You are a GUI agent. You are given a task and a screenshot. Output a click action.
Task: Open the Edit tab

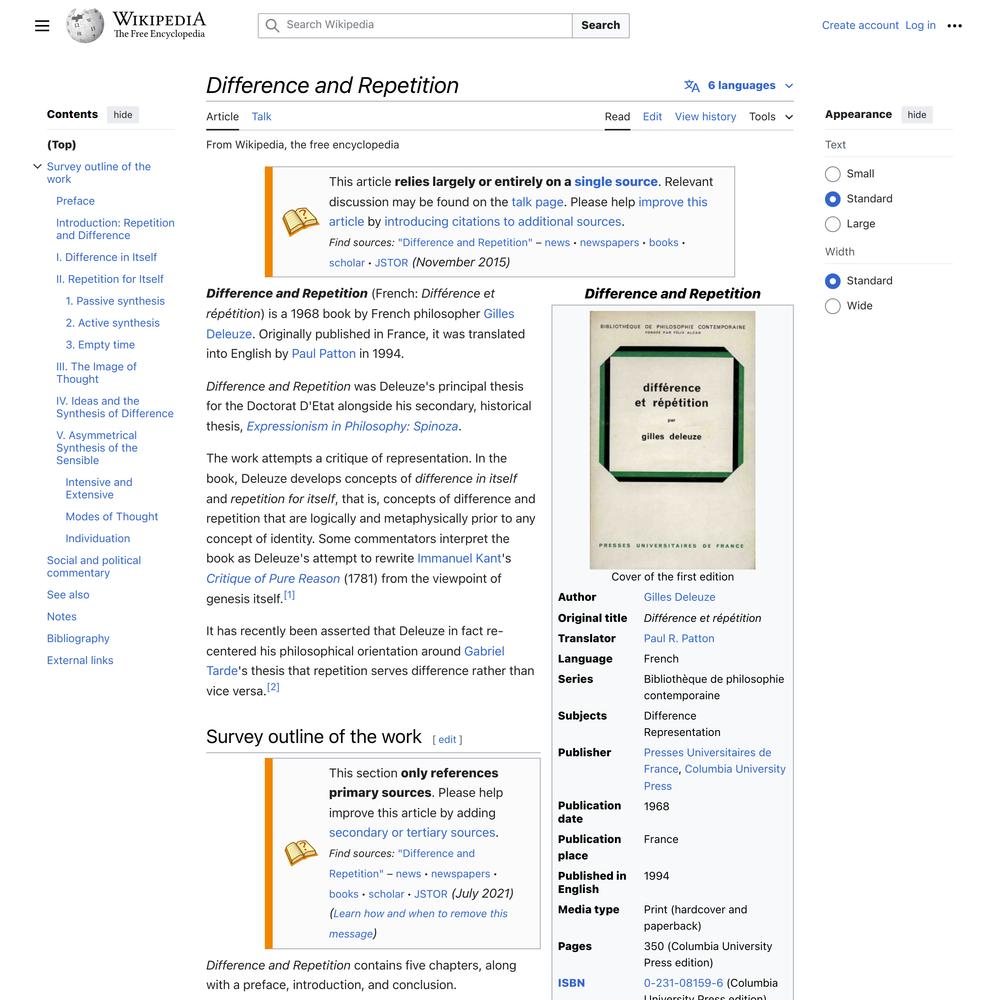[x=652, y=117]
